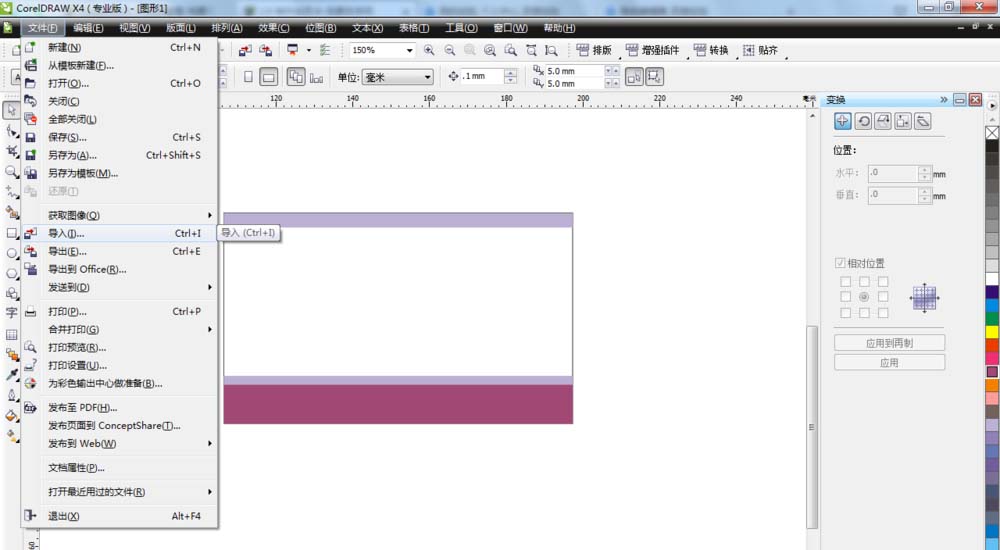Click the nudge offset .1 mm field

483,77
